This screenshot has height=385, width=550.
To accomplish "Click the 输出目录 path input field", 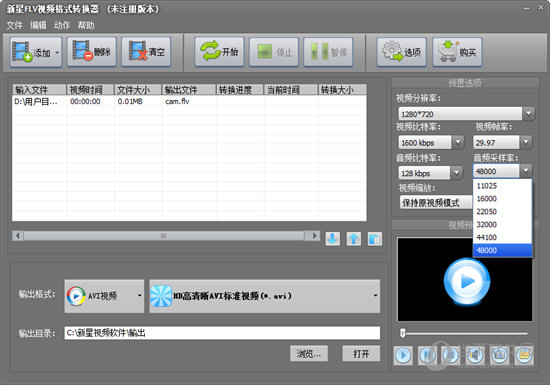I will point(222,333).
